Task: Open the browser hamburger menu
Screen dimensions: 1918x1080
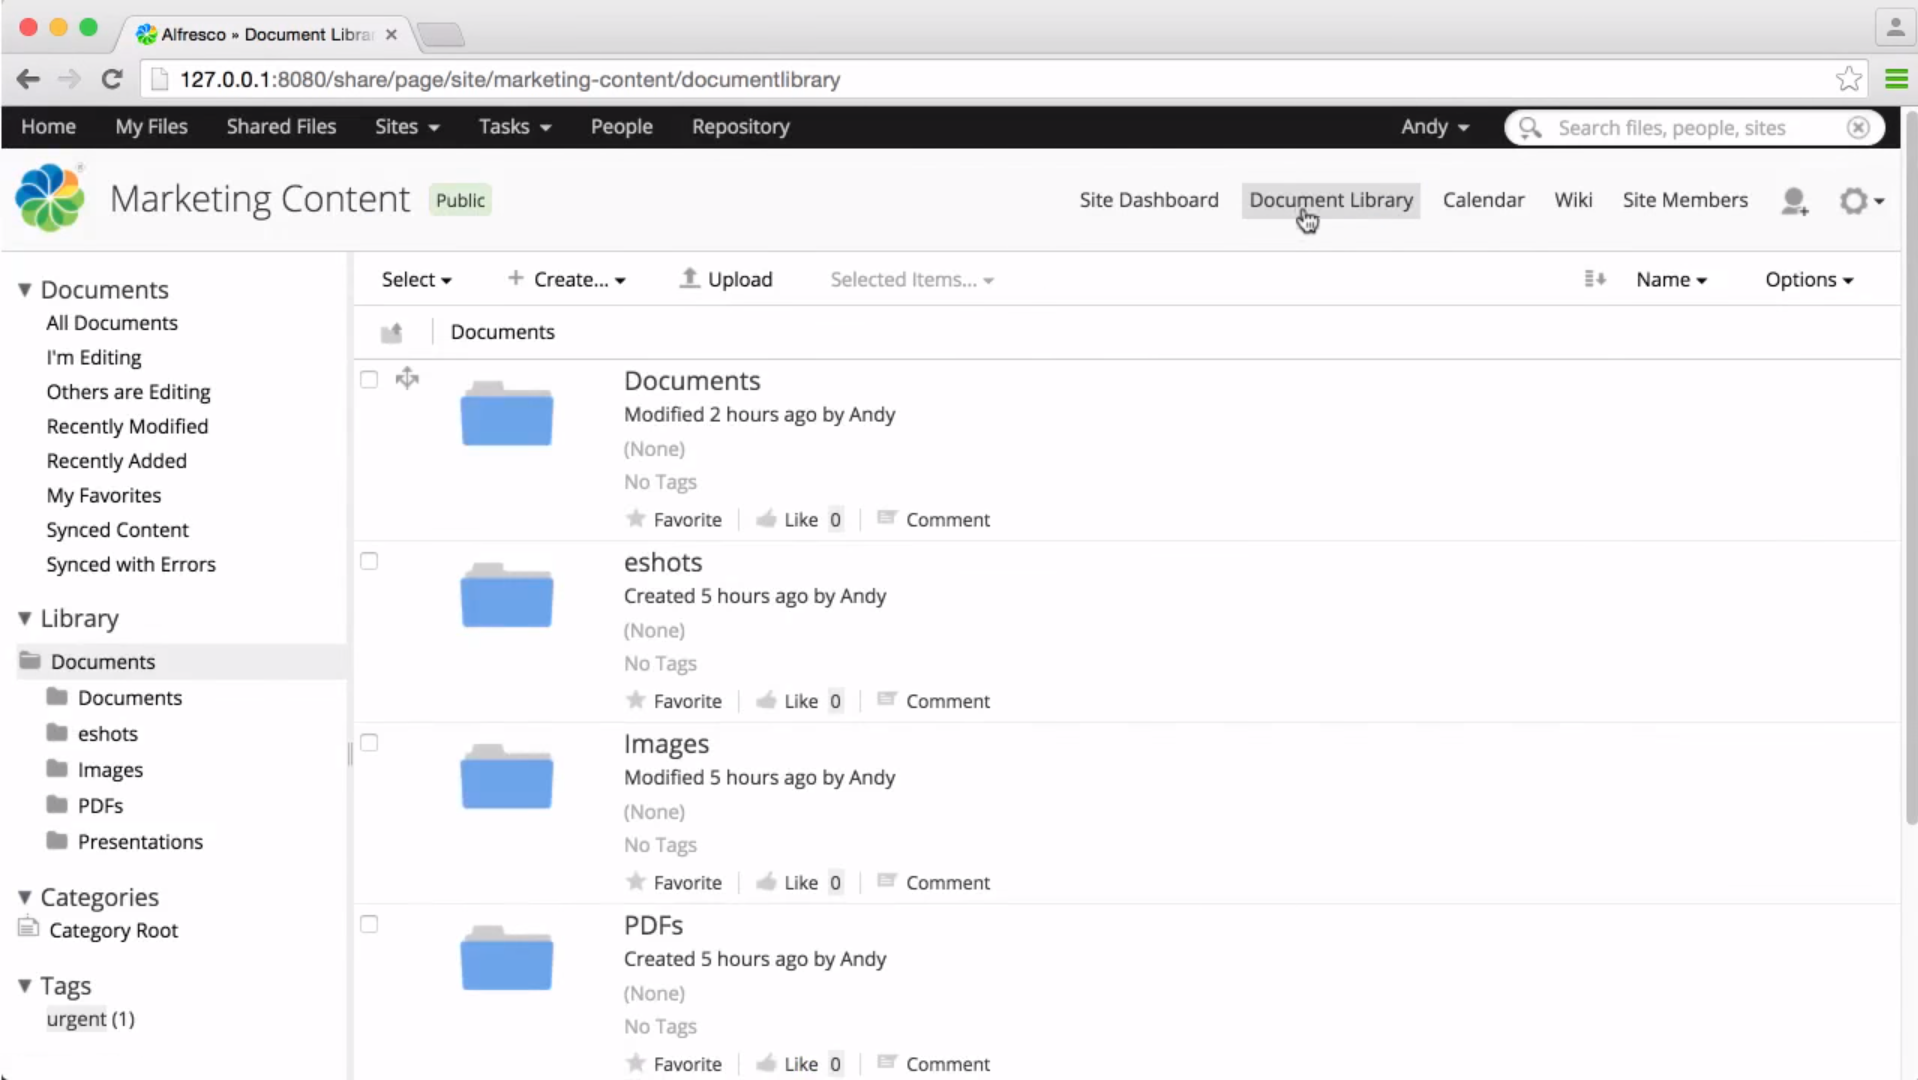Action: coord(1896,79)
